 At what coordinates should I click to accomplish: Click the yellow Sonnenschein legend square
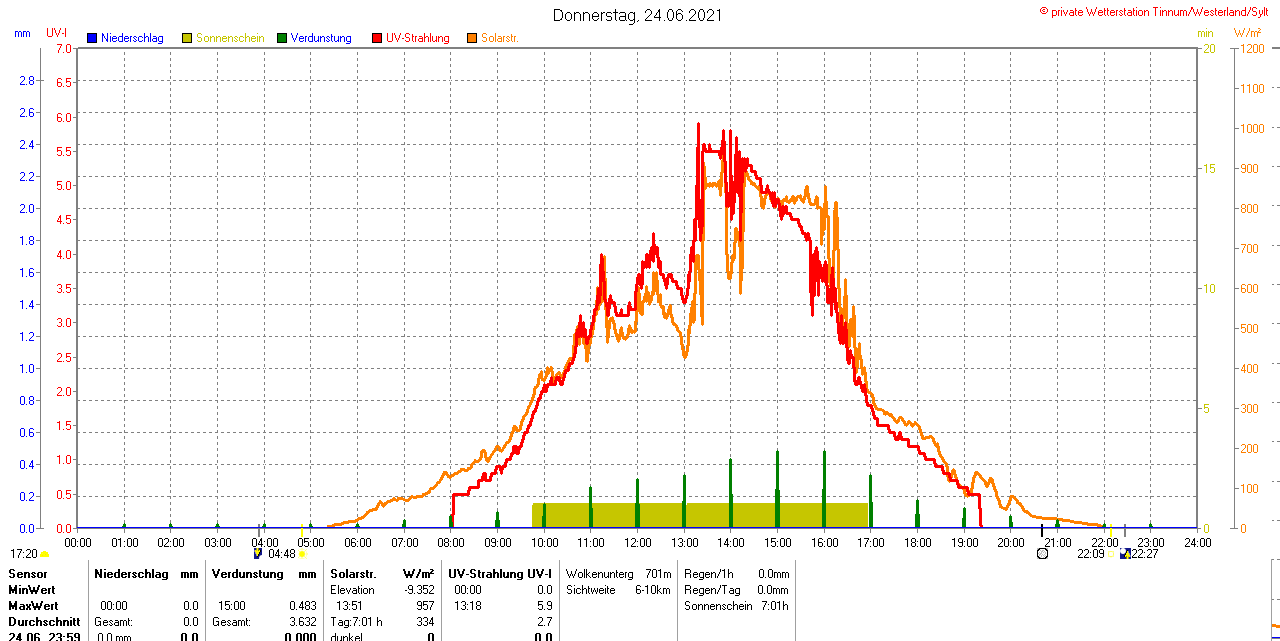(187, 38)
